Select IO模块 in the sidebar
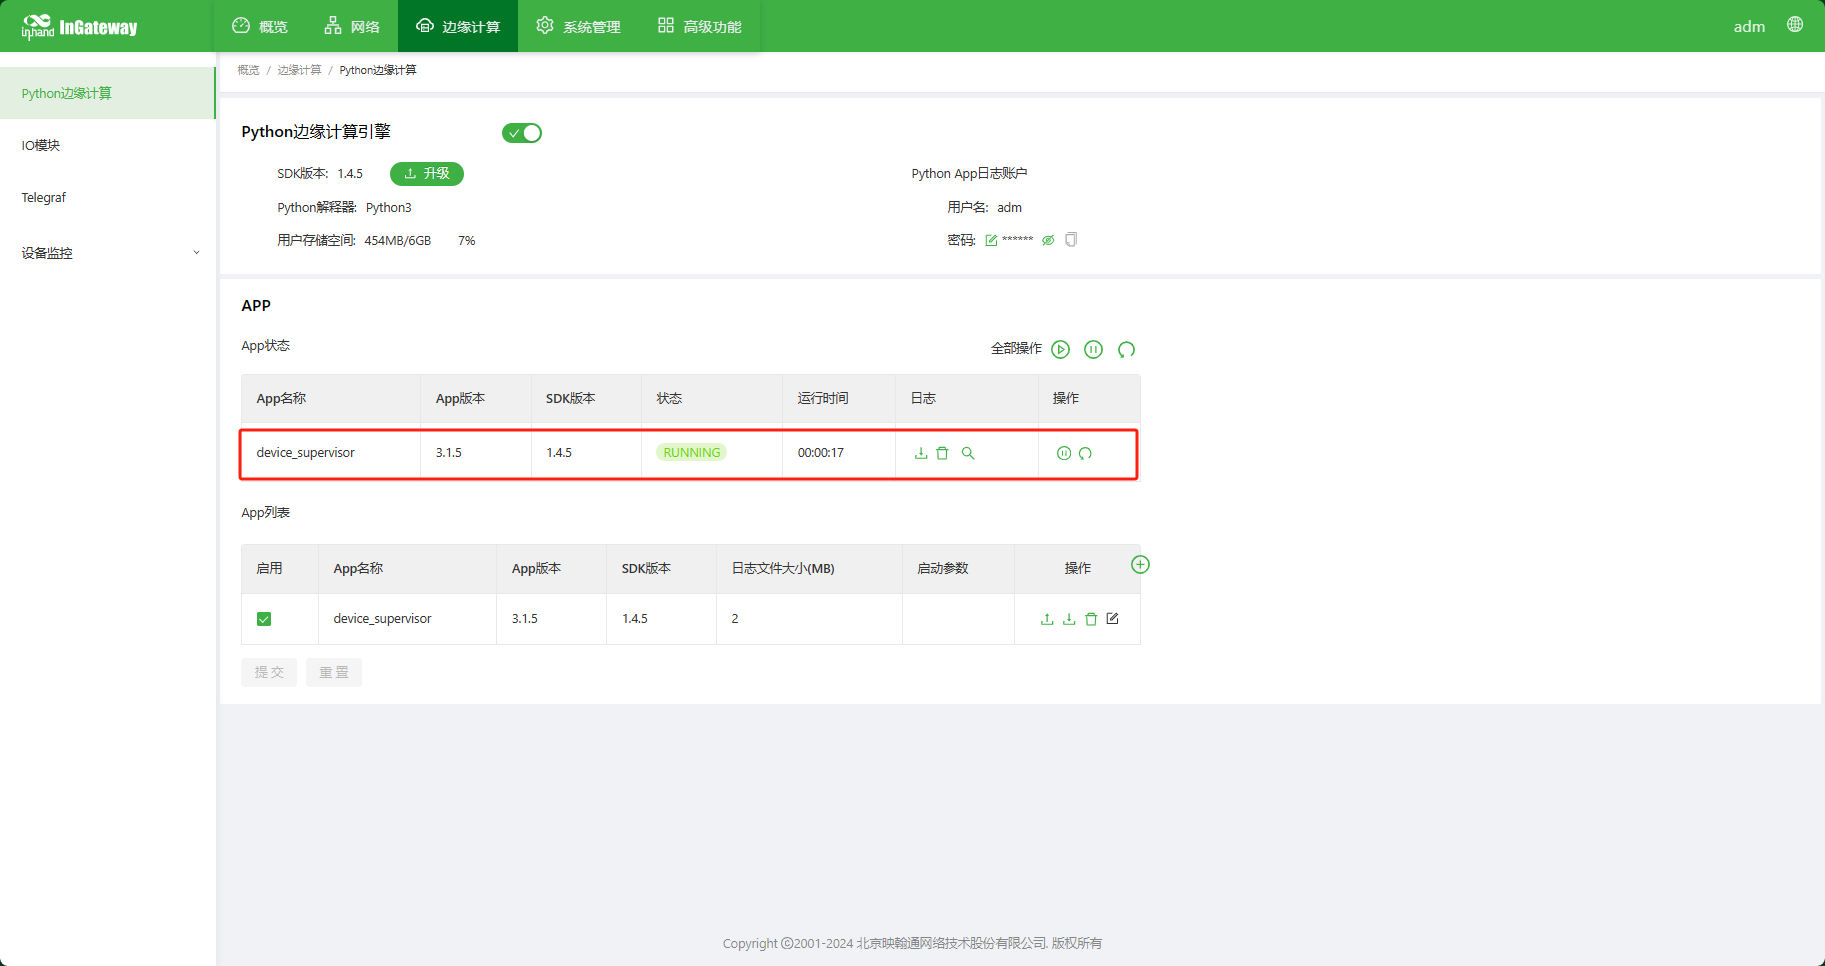 coord(107,145)
